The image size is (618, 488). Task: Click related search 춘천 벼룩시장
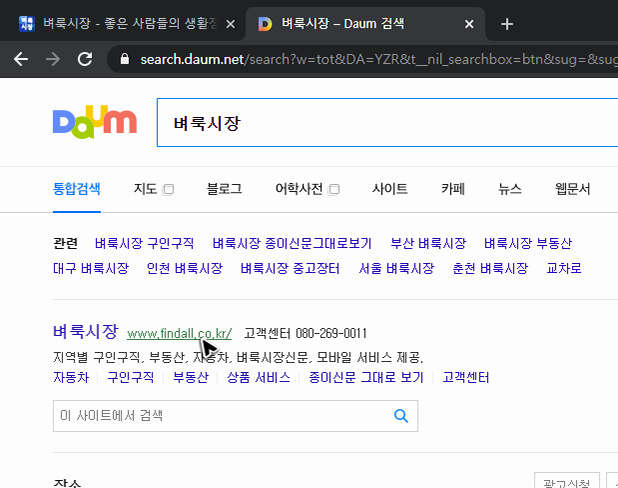tap(490, 268)
